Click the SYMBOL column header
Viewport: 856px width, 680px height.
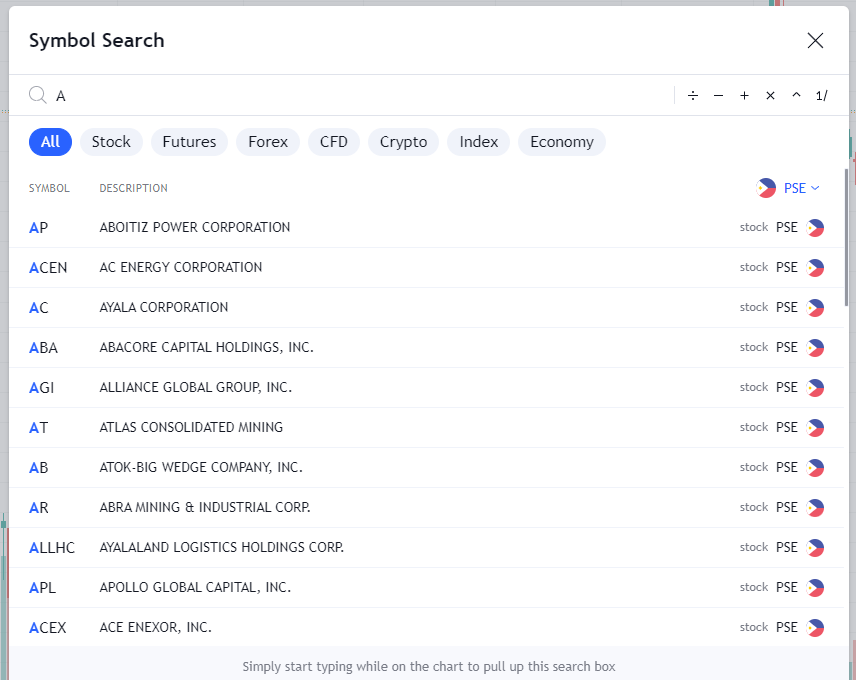(x=49, y=188)
